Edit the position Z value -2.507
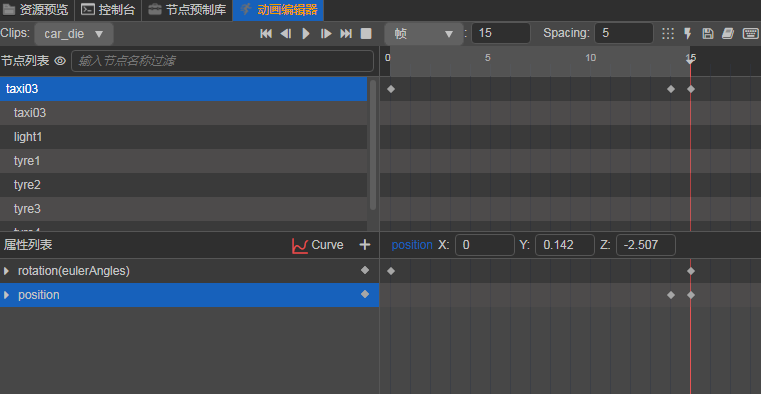This screenshot has width=761, height=394. 645,245
